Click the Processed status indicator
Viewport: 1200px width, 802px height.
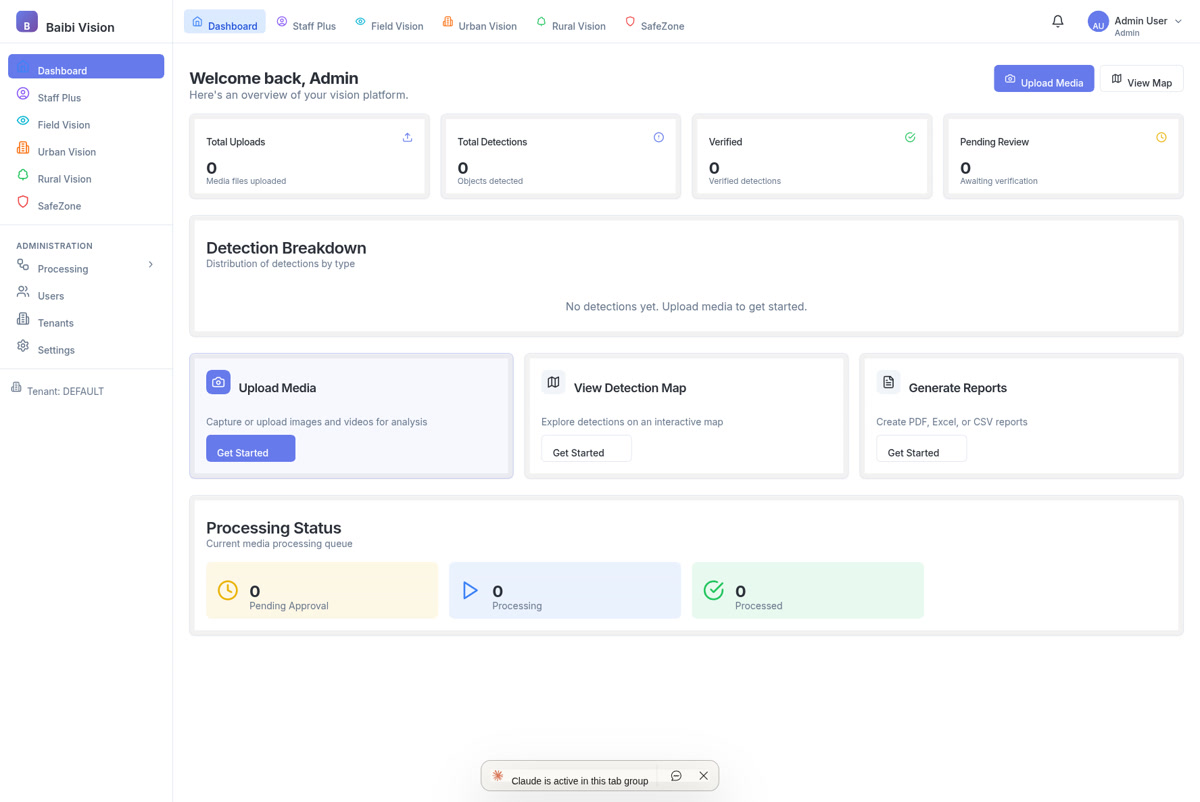(x=807, y=590)
